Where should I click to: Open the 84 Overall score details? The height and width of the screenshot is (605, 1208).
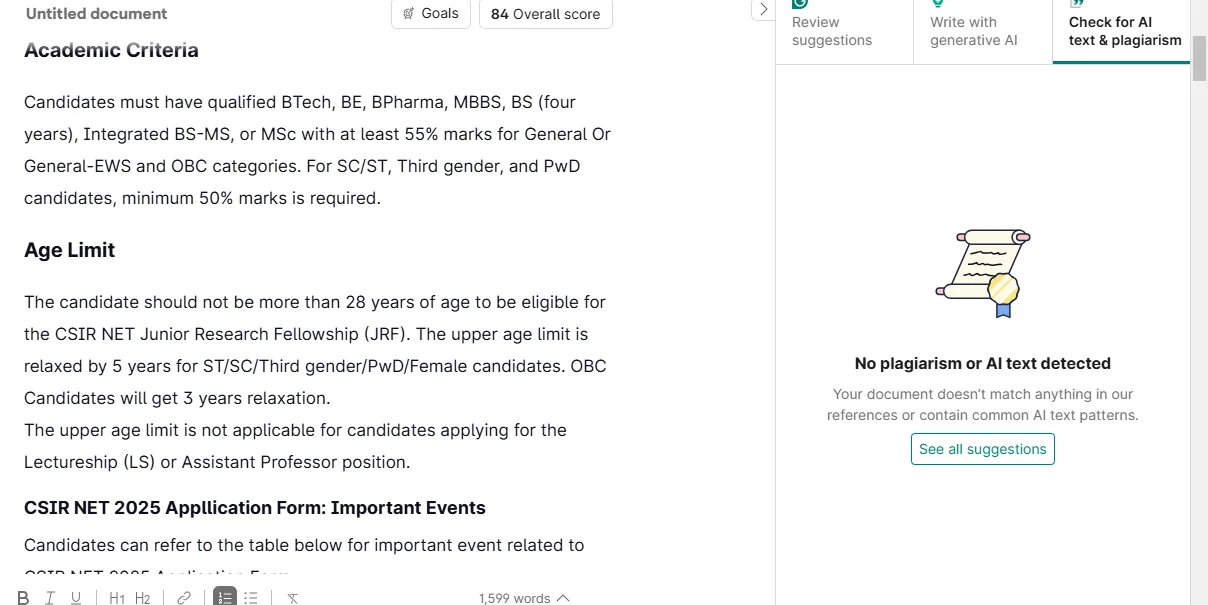546,14
